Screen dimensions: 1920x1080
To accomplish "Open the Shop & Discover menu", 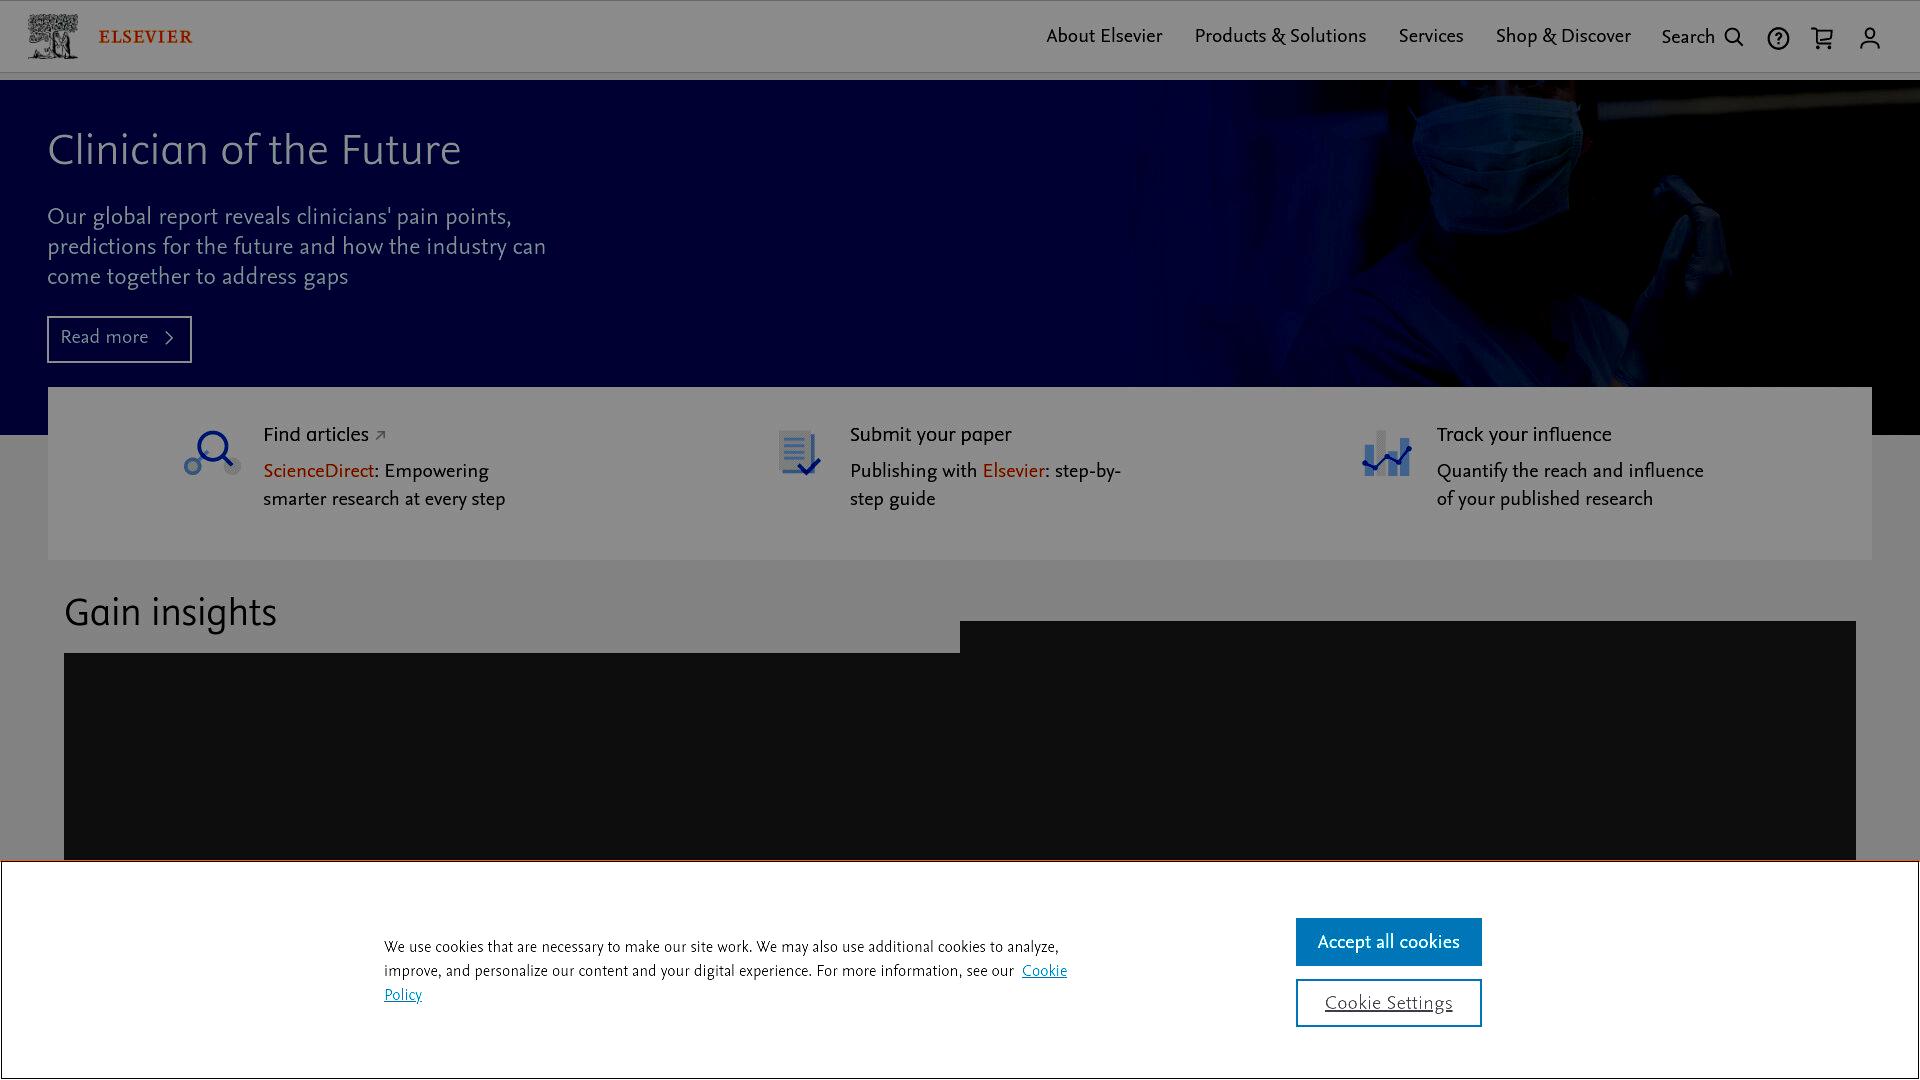I will tap(1563, 37).
